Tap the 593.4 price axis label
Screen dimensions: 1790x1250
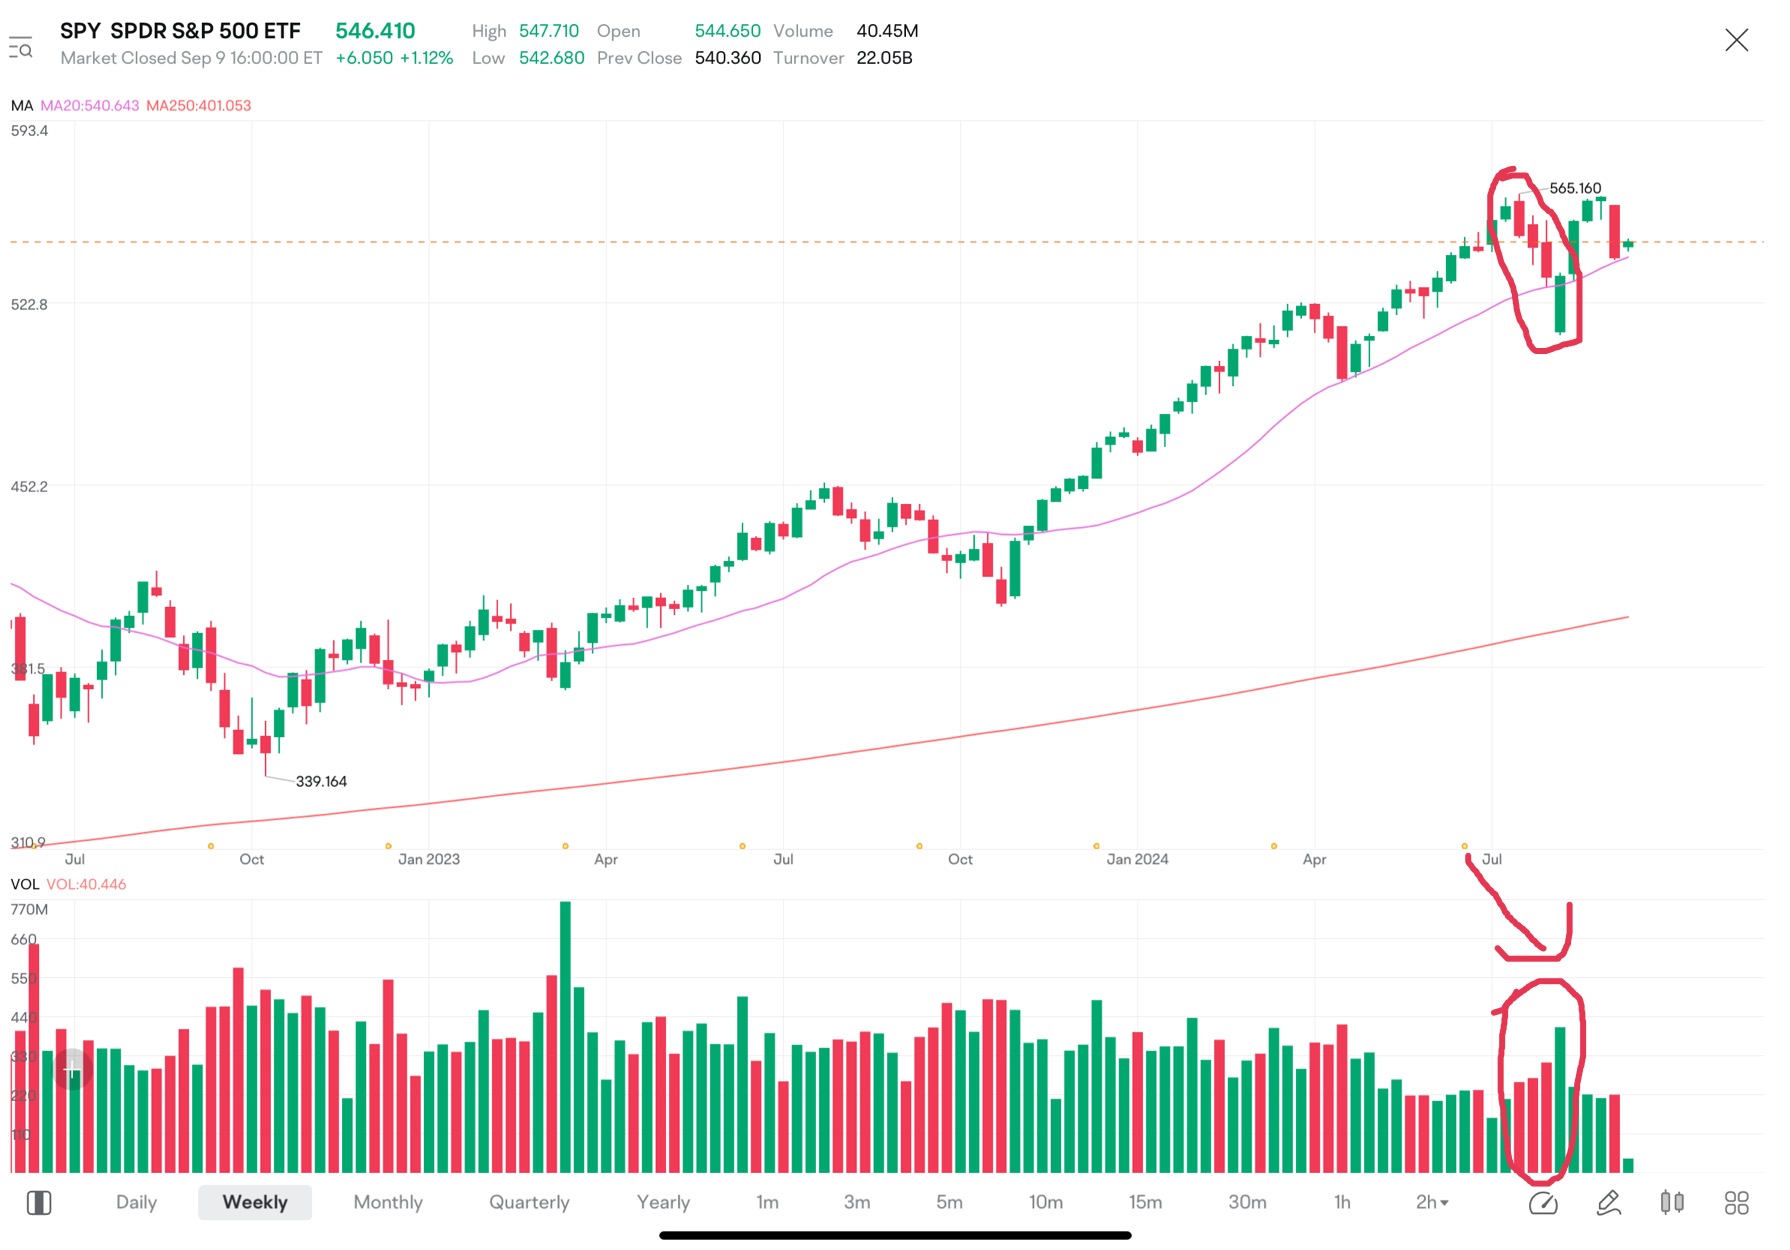(29, 130)
